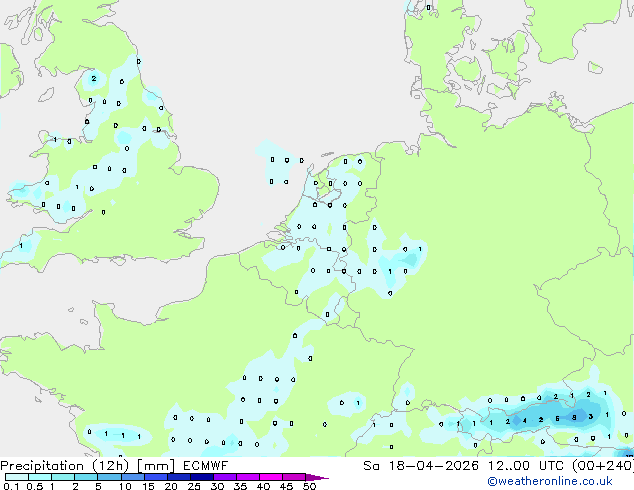Pick the 20–25 mm legend colour
Screen dimensions: 634x490
click(179, 477)
